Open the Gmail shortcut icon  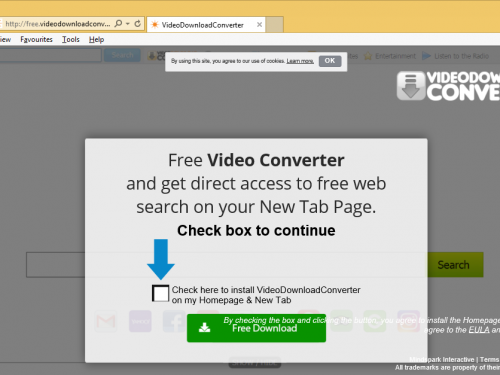coord(106,321)
